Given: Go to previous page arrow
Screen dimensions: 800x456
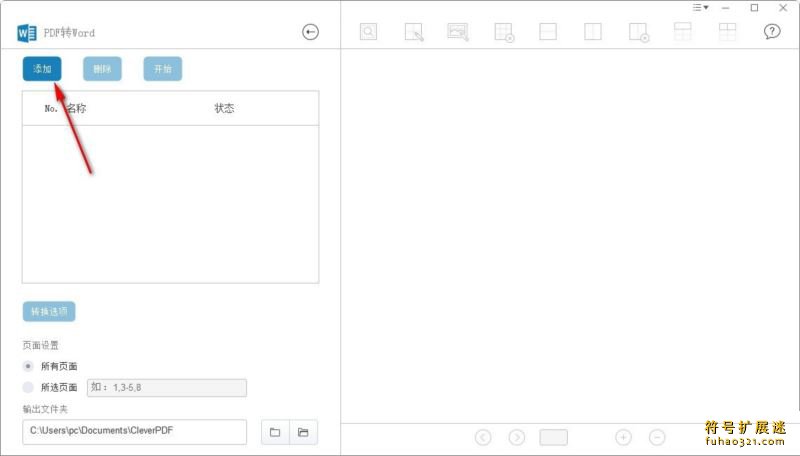Looking at the screenshot, I should 483,437.
